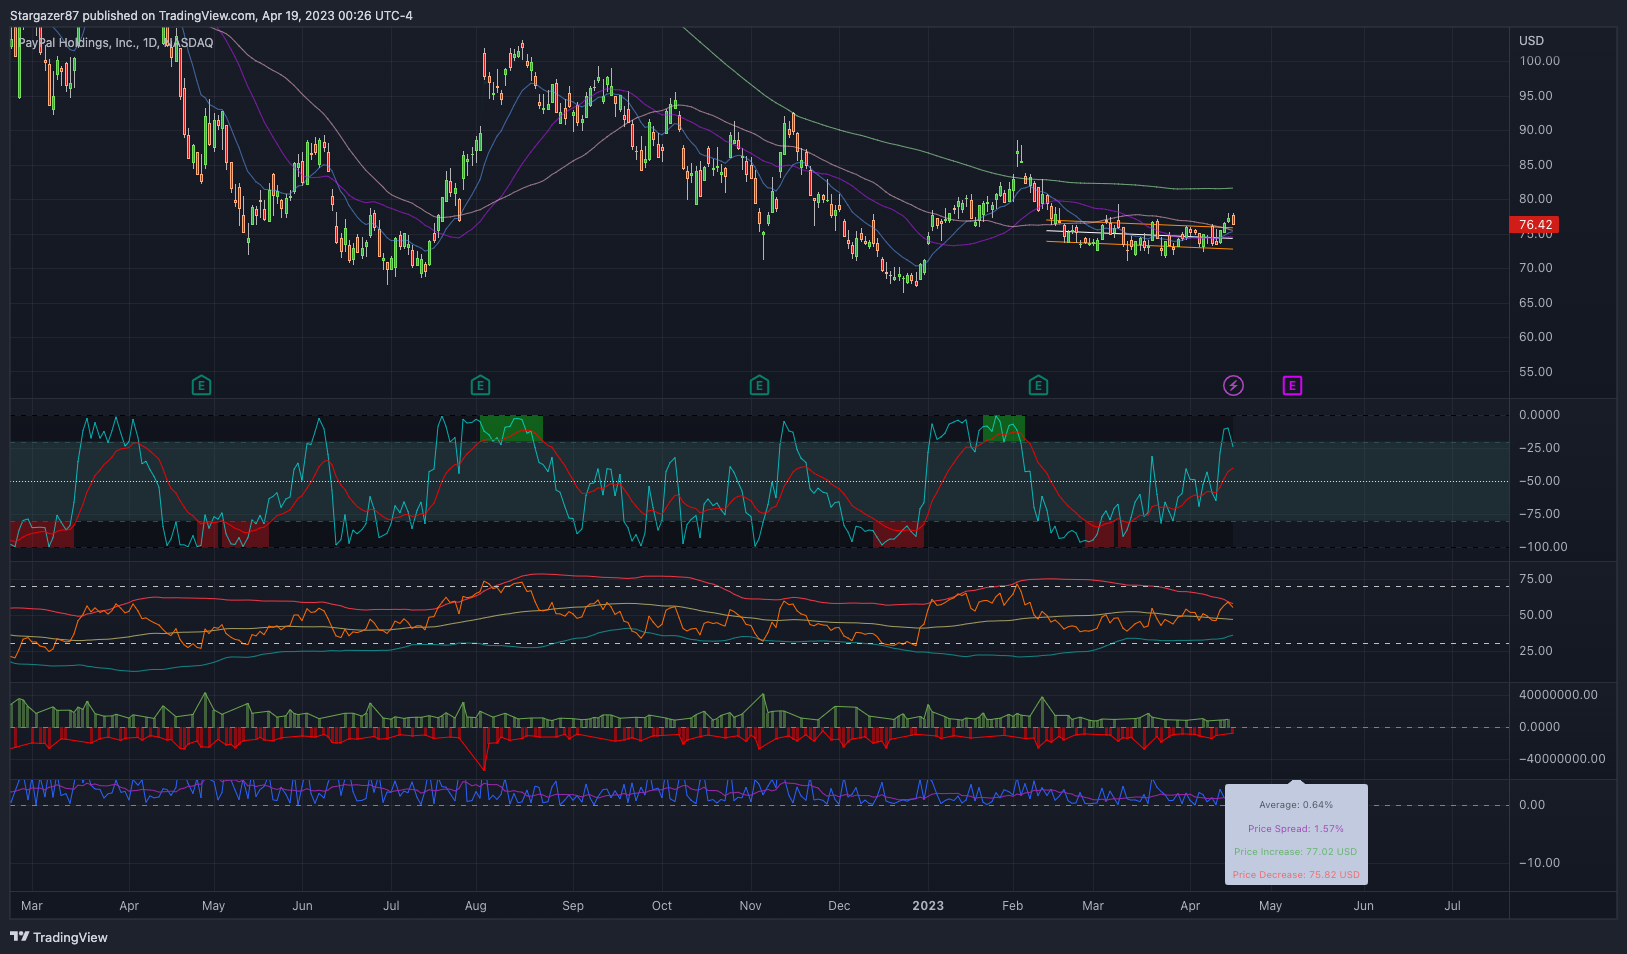Click the 70.00 price axis label
1627x954 pixels.
(1536, 268)
